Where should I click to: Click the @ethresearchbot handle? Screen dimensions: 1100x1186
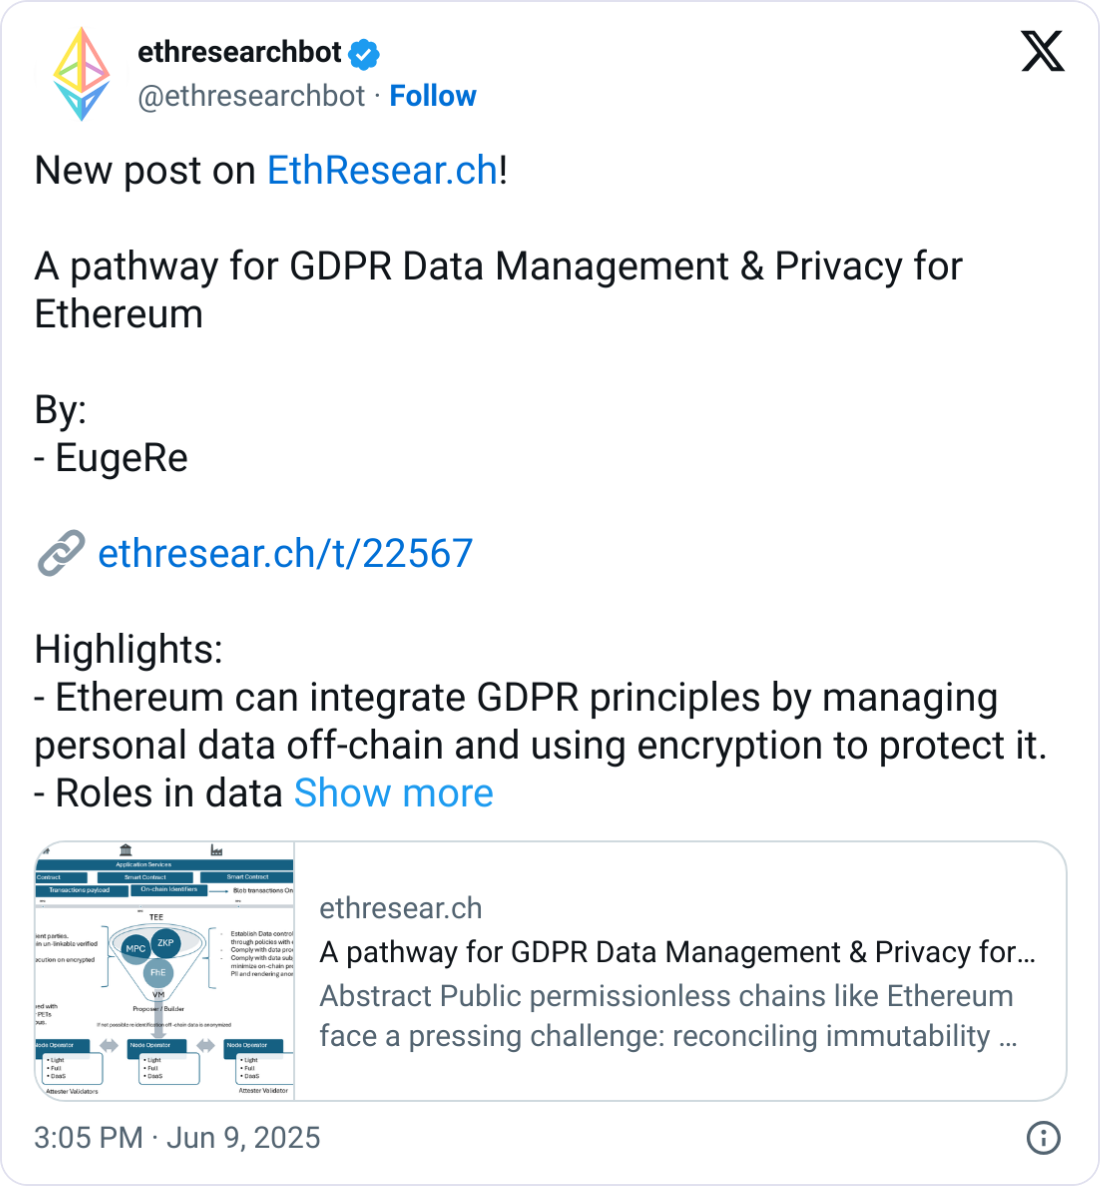point(251,96)
